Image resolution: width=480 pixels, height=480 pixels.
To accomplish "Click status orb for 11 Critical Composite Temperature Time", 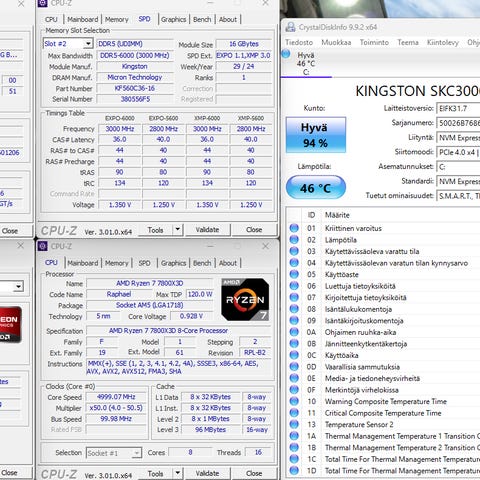I will (294, 413).
